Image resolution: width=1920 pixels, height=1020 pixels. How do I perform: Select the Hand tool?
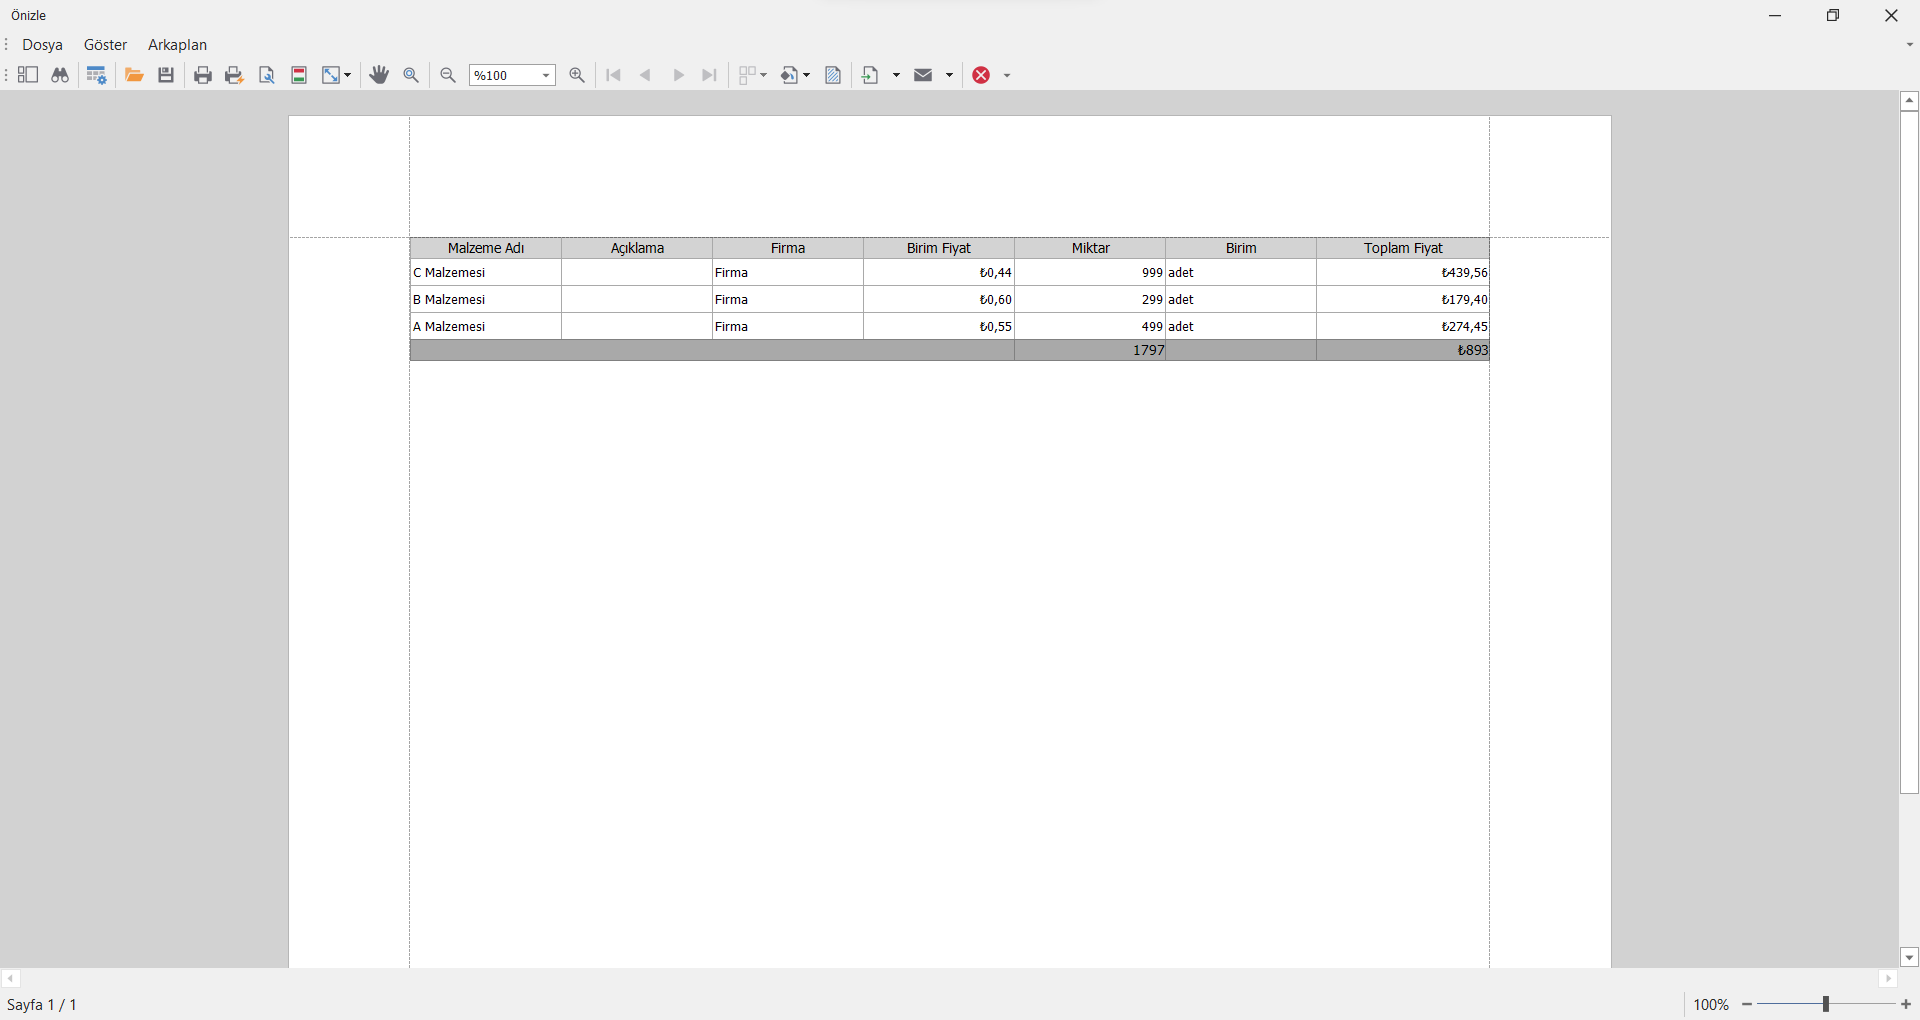379,75
